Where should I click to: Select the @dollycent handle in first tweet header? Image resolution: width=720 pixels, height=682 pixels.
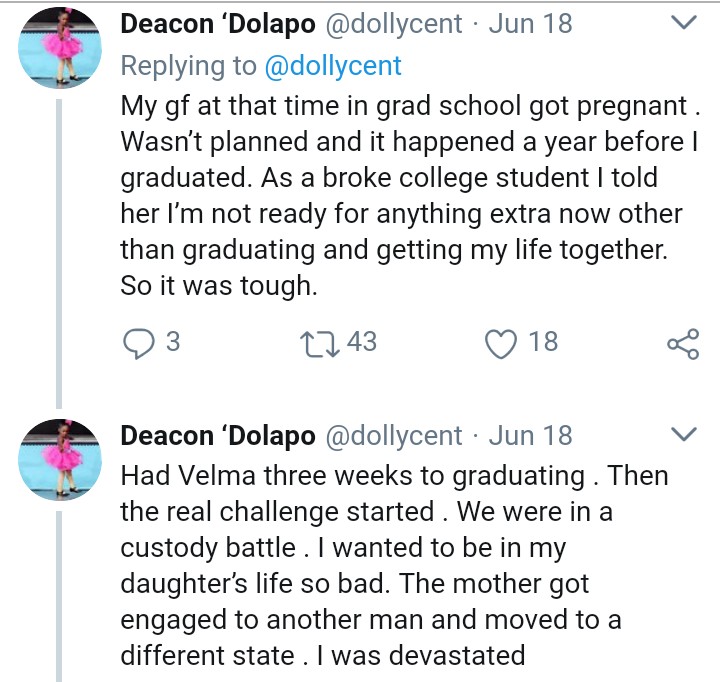394,24
